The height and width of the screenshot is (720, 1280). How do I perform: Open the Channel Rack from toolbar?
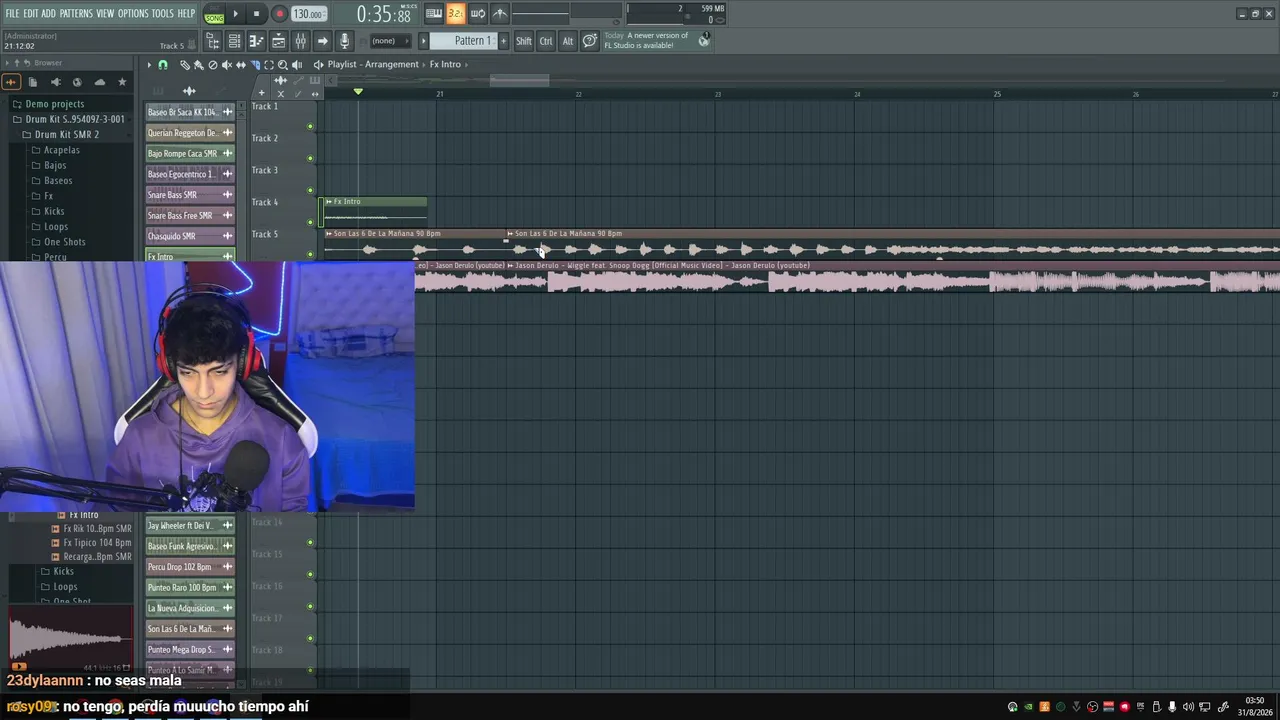coord(234,41)
